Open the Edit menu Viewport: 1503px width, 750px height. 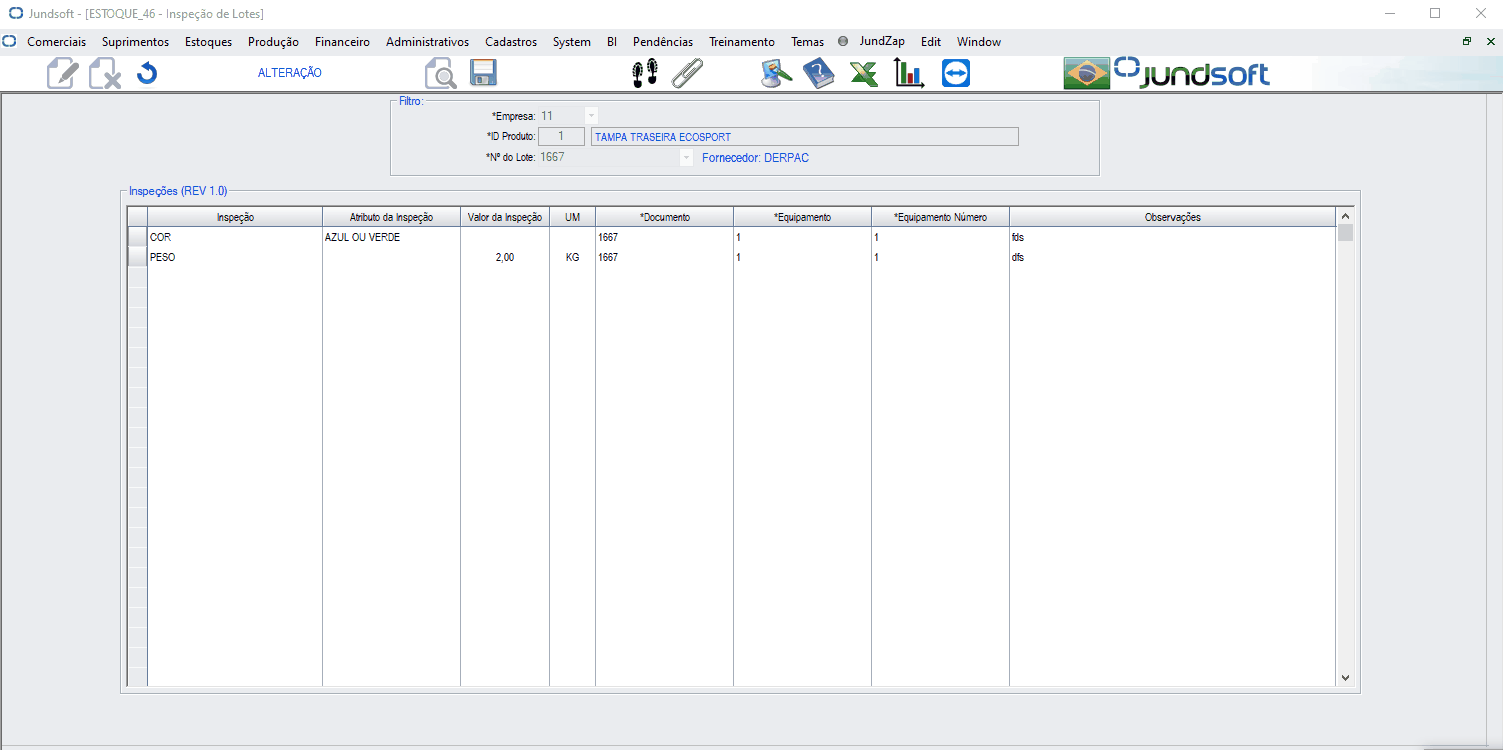pos(931,42)
